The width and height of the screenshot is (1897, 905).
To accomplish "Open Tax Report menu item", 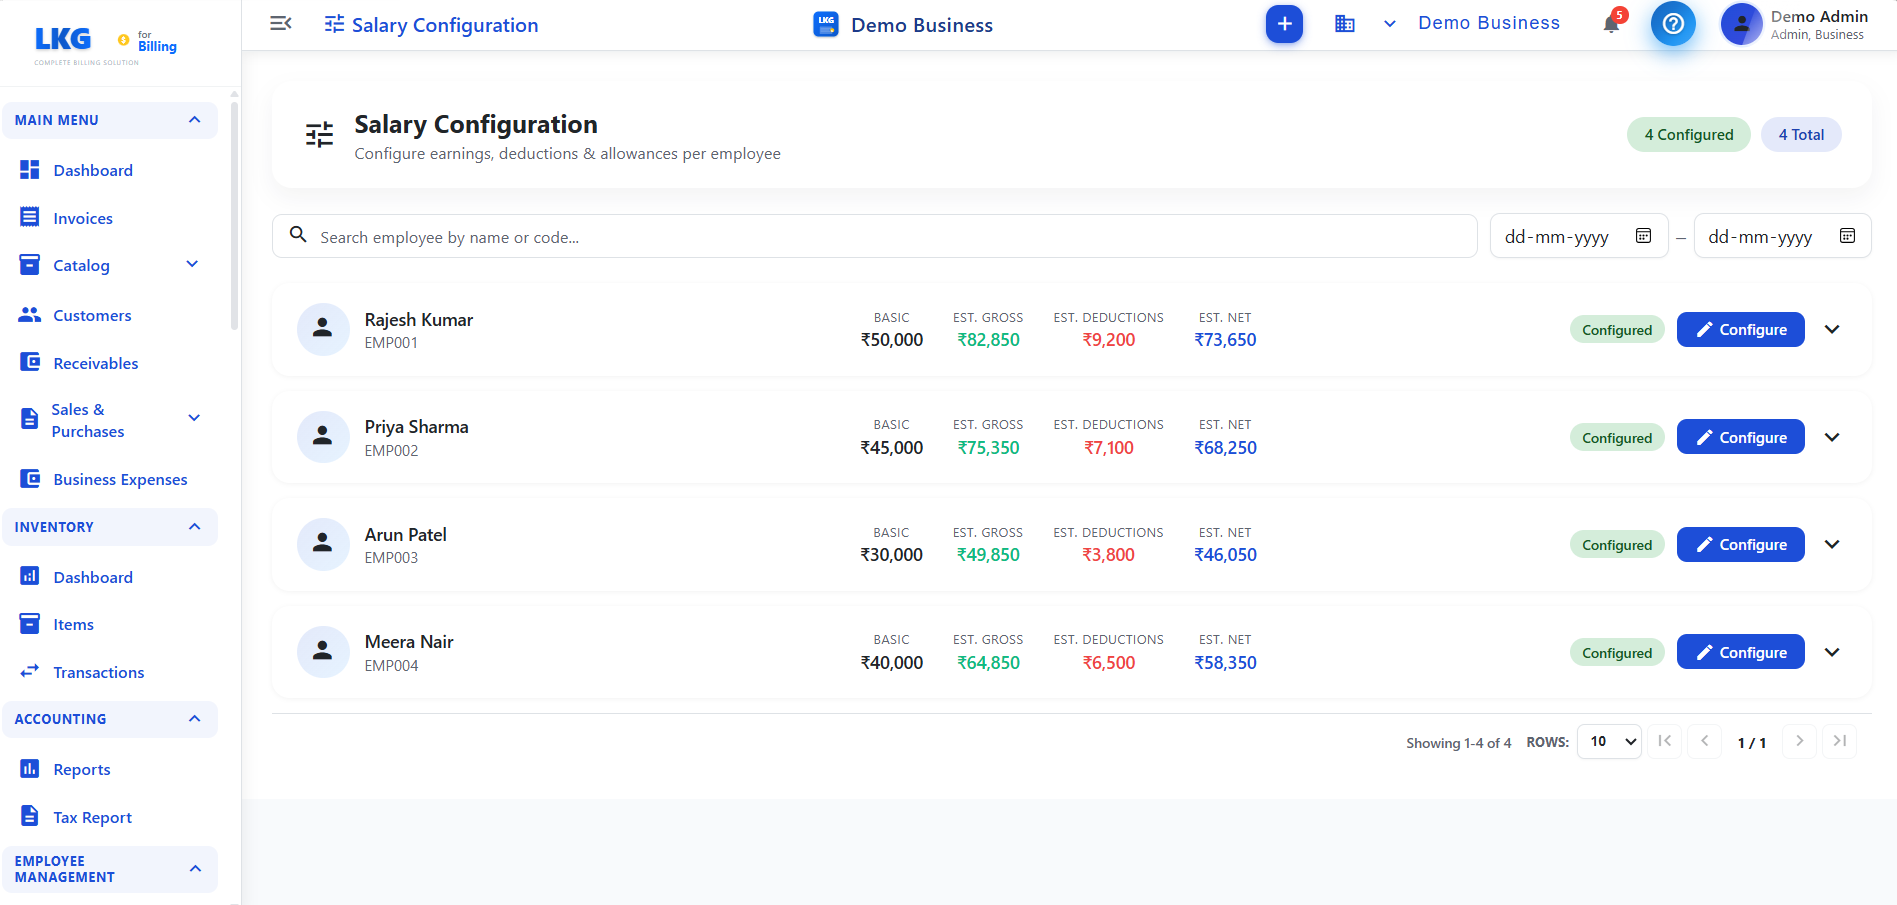I will (x=93, y=817).
